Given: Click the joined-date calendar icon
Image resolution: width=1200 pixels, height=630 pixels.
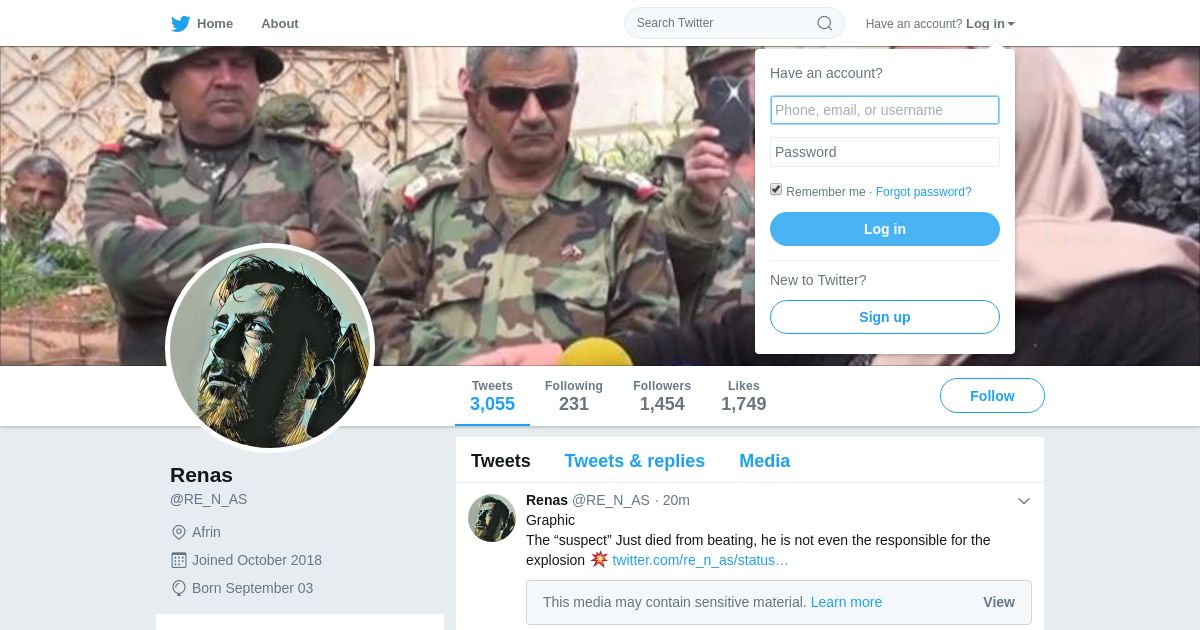Looking at the screenshot, I should (x=179, y=560).
